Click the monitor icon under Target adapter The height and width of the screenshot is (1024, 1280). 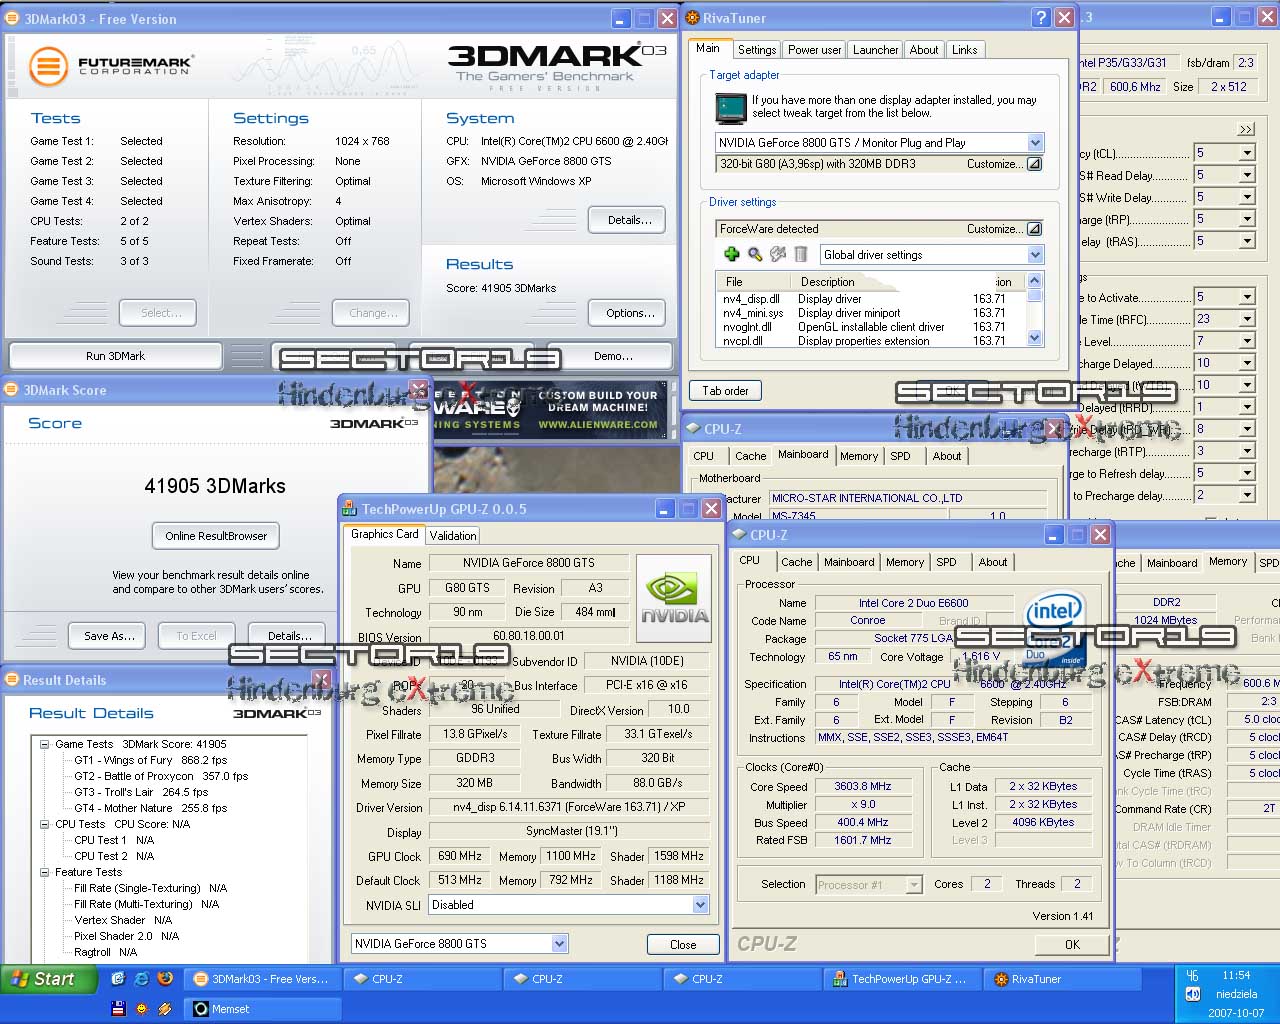731,107
